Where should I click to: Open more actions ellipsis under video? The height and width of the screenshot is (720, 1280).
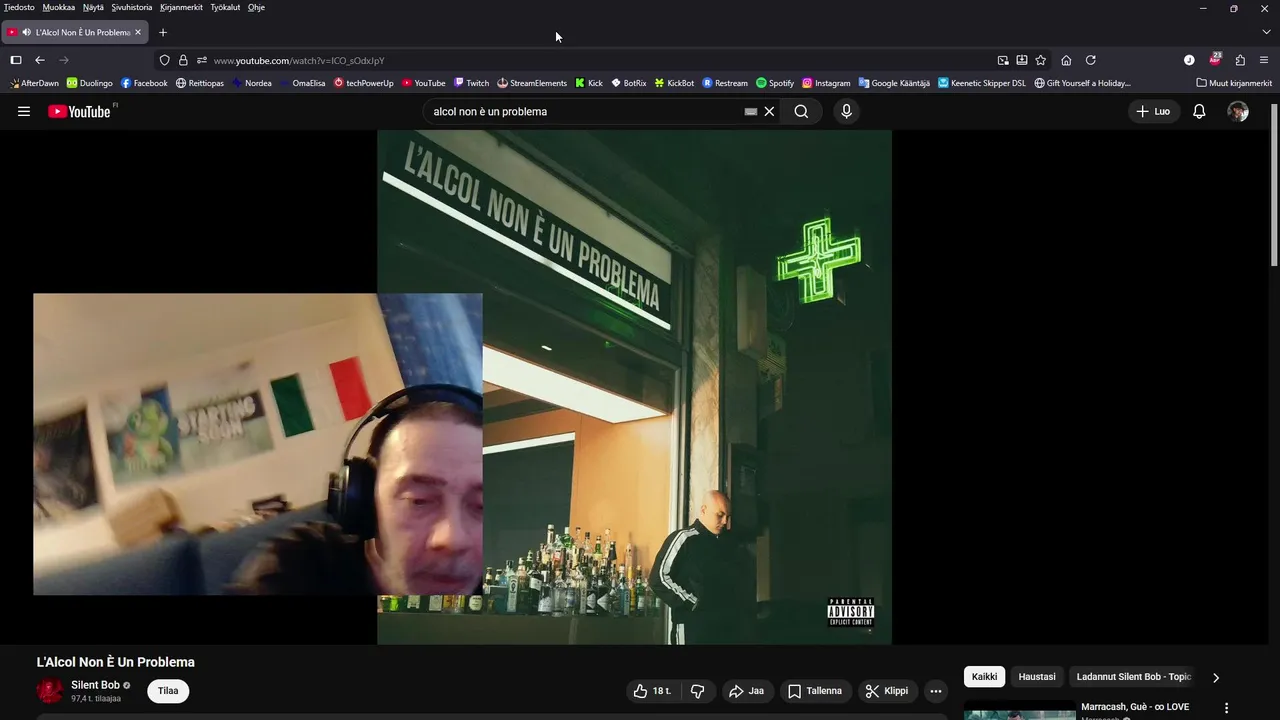935,691
